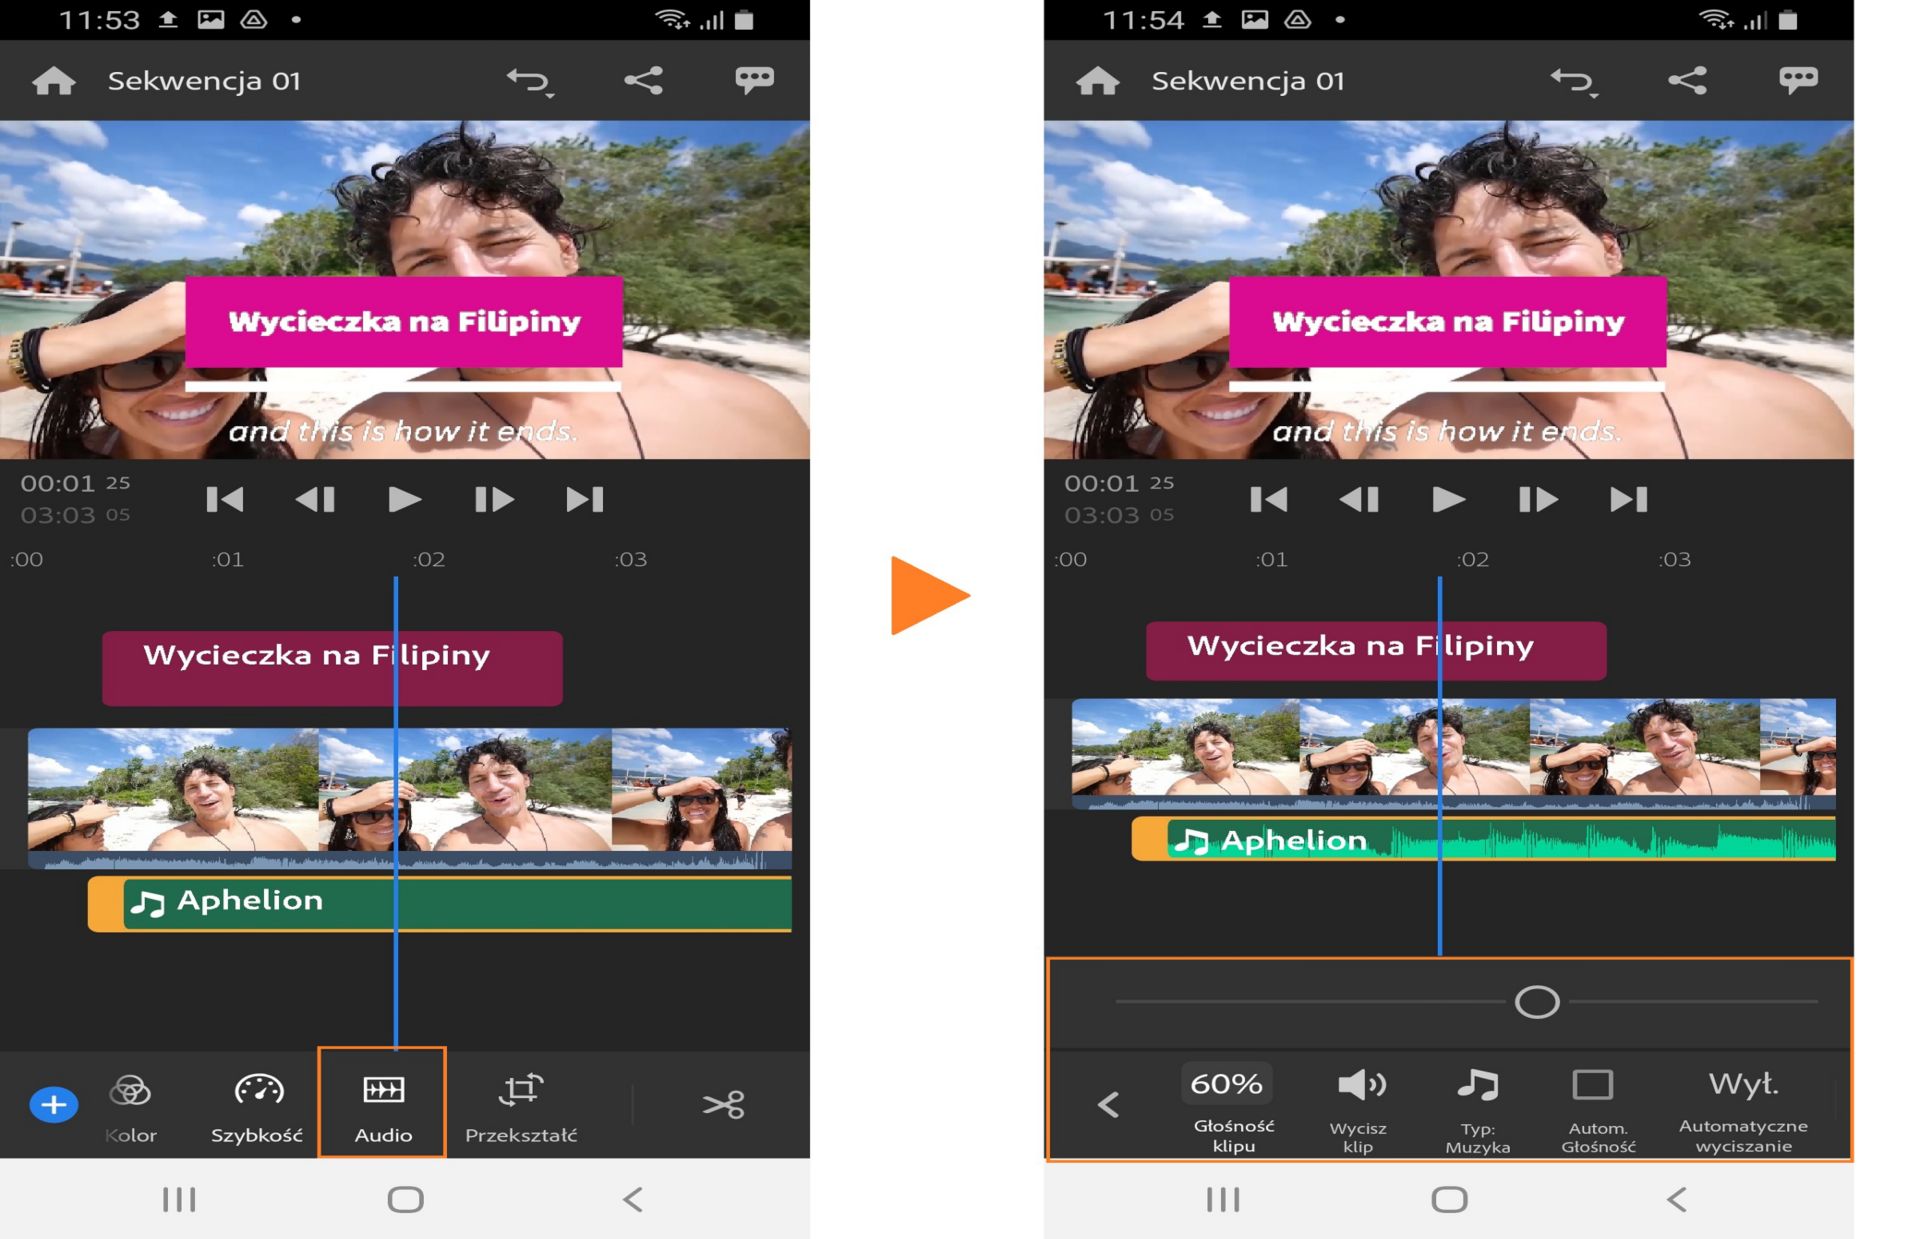Tap the scissors split icon
1920x1239 pixels.
(723, 1104)
